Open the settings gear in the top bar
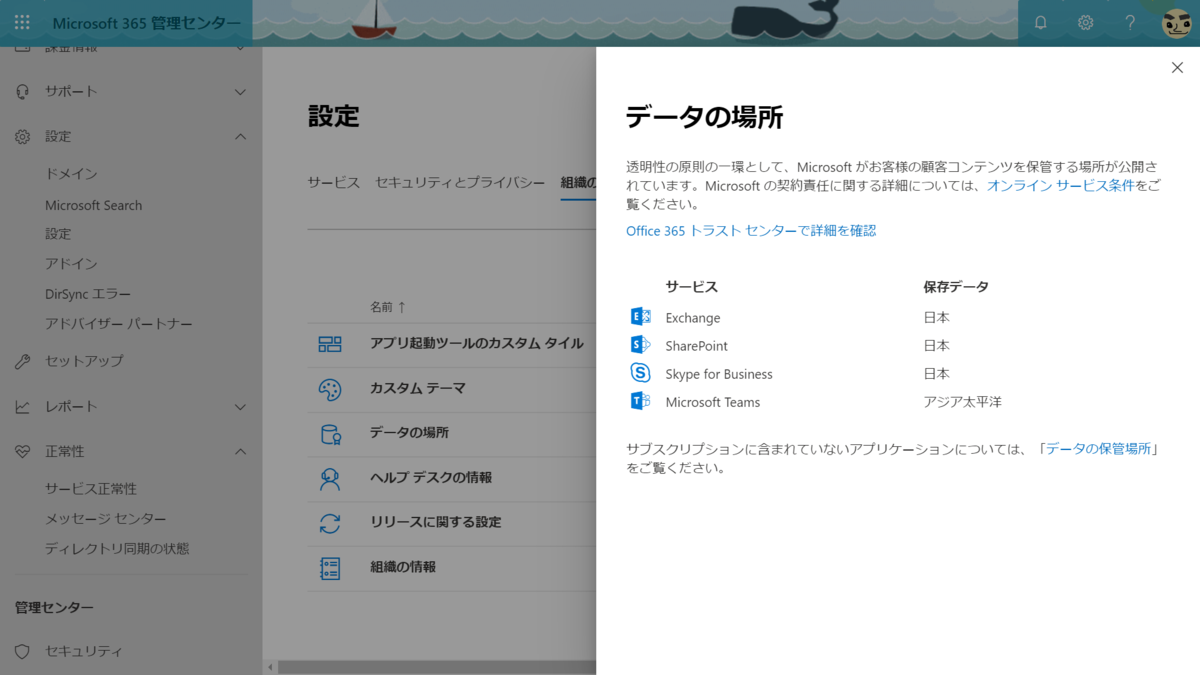The image size is (1200, 675). (1085, 22)
